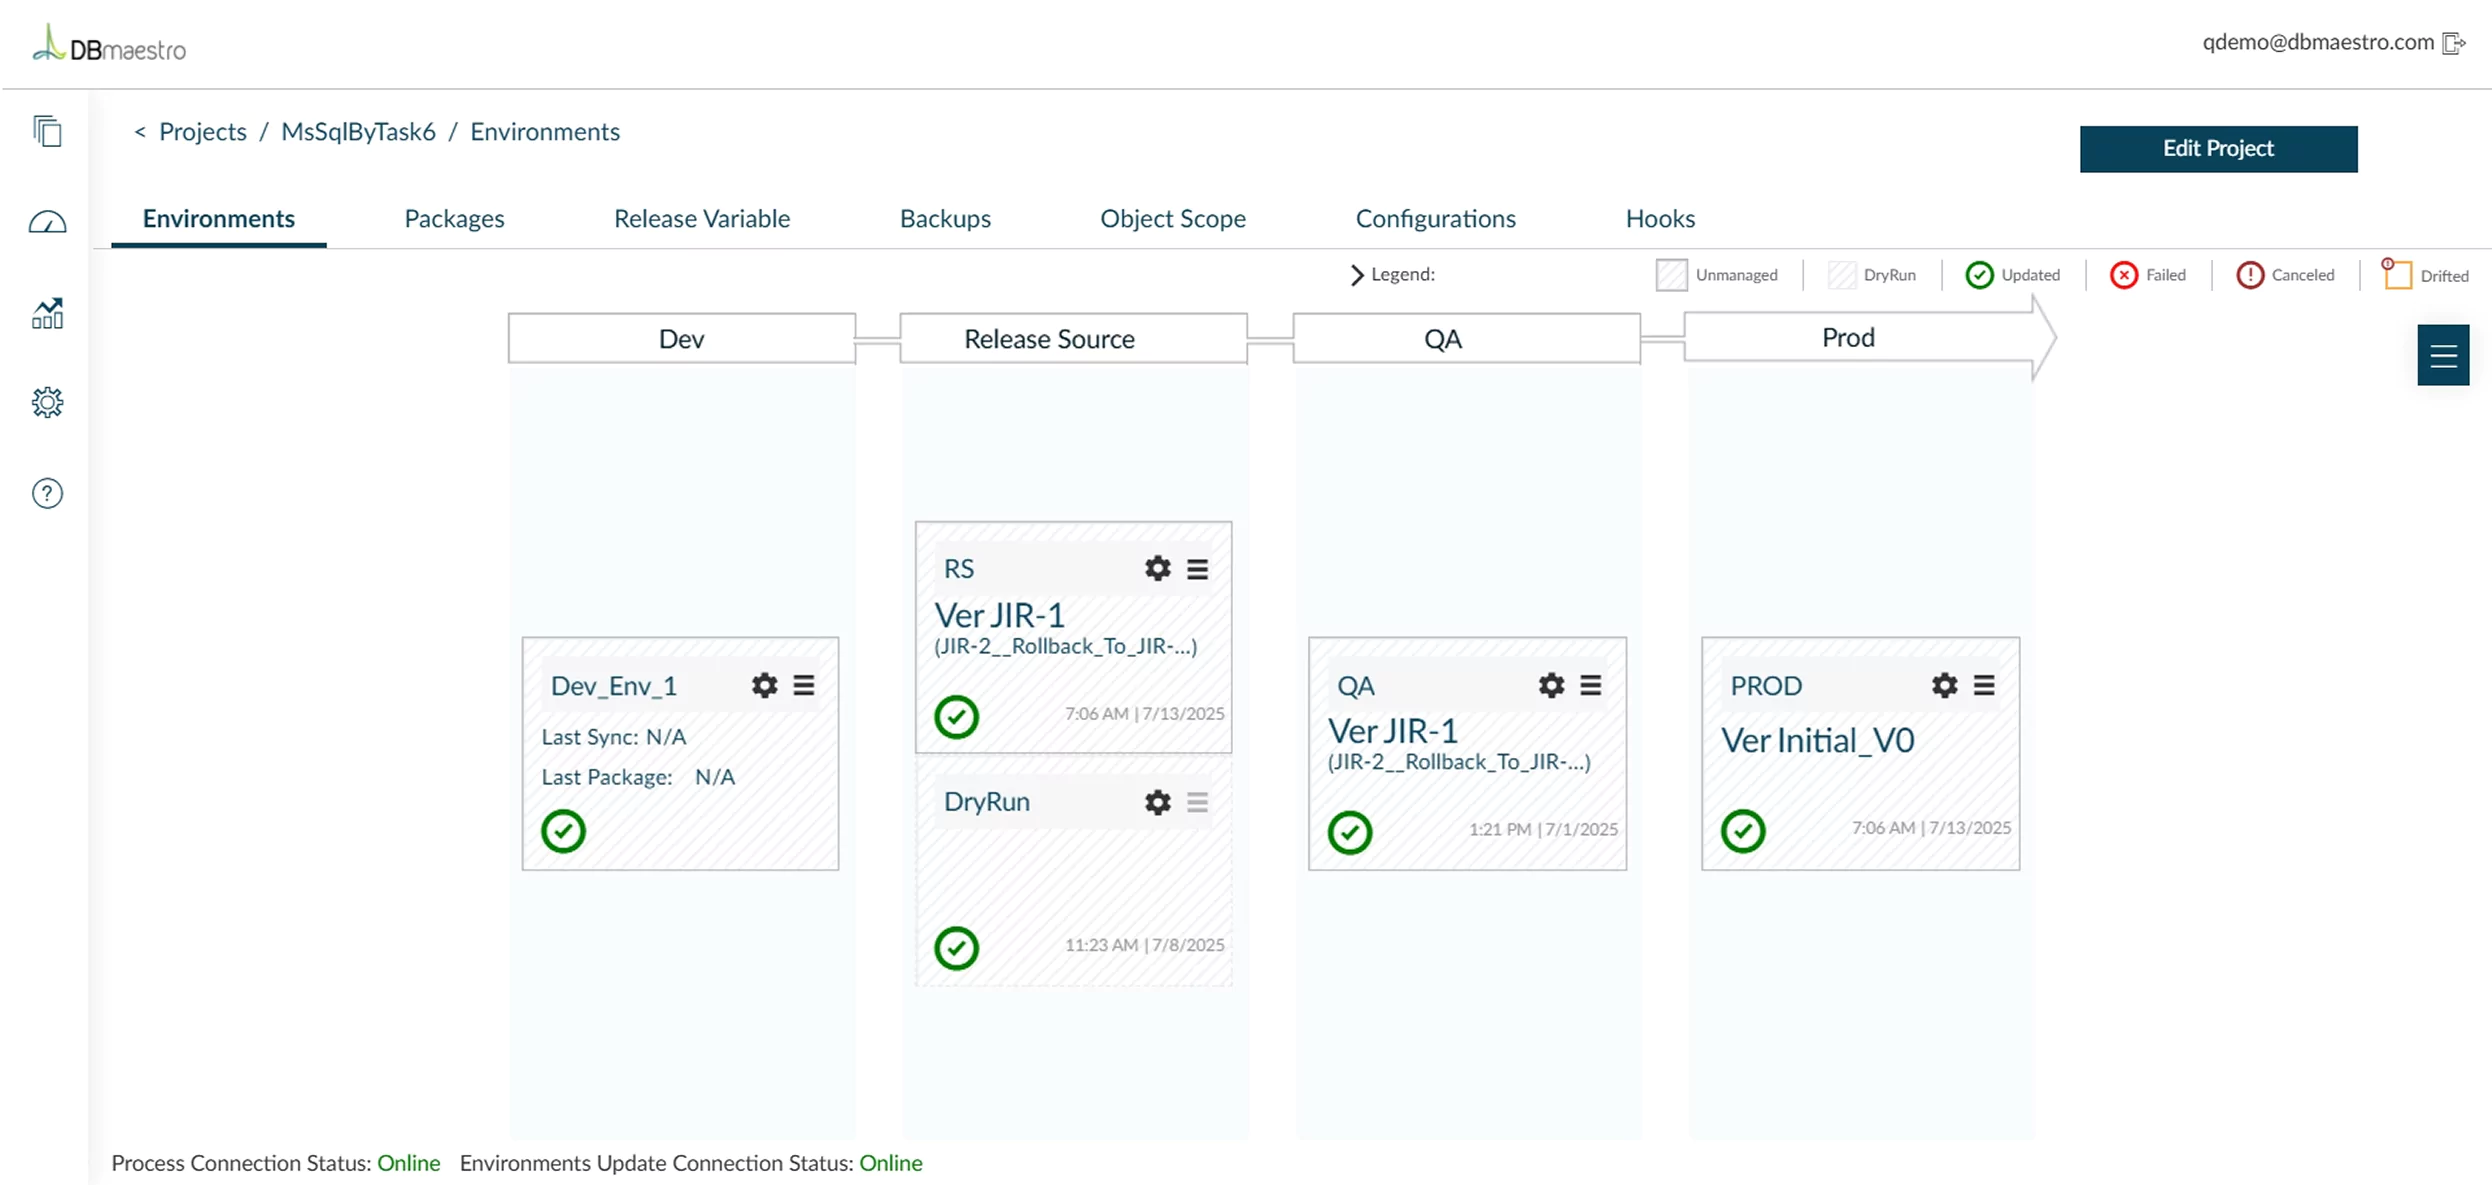Open hamburger menu on QA environment card

tap(1590, 685)
